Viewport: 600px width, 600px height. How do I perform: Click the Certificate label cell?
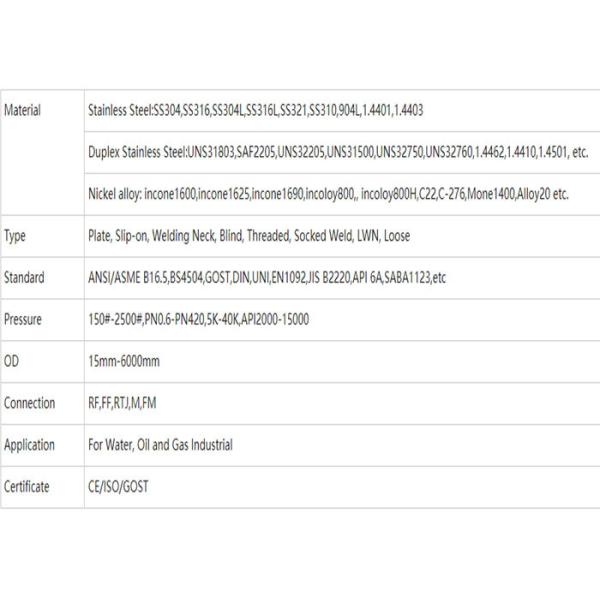42,487
